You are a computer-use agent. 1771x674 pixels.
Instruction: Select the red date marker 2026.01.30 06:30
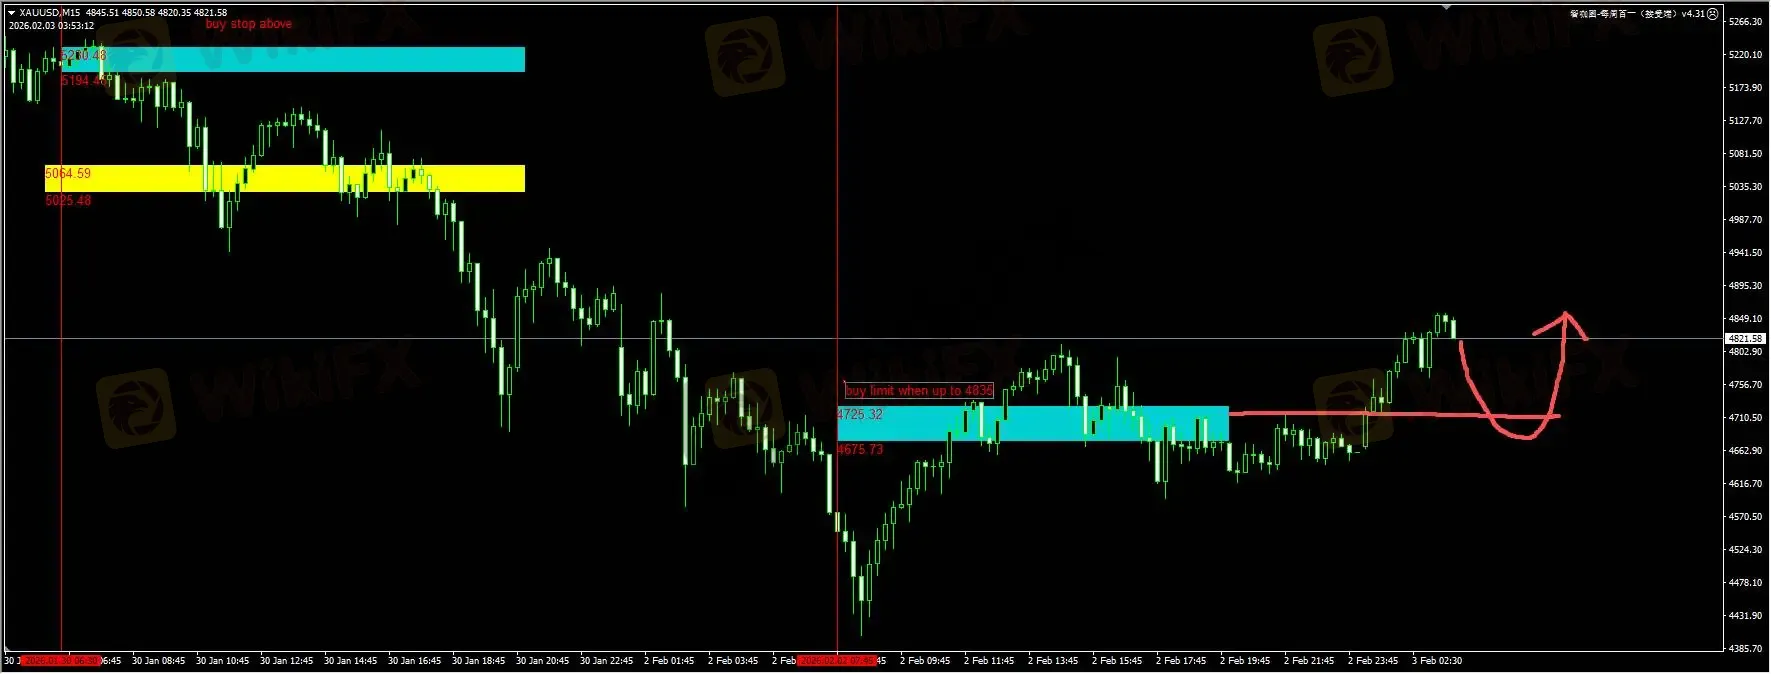[61, 661]
